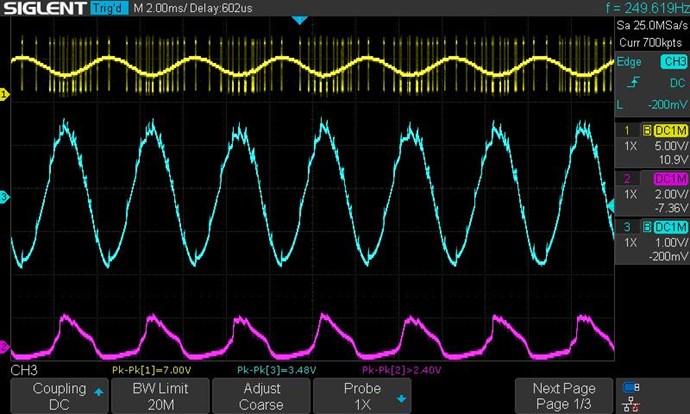Select channel 1 yellow DC1M badge

point(671,130)
